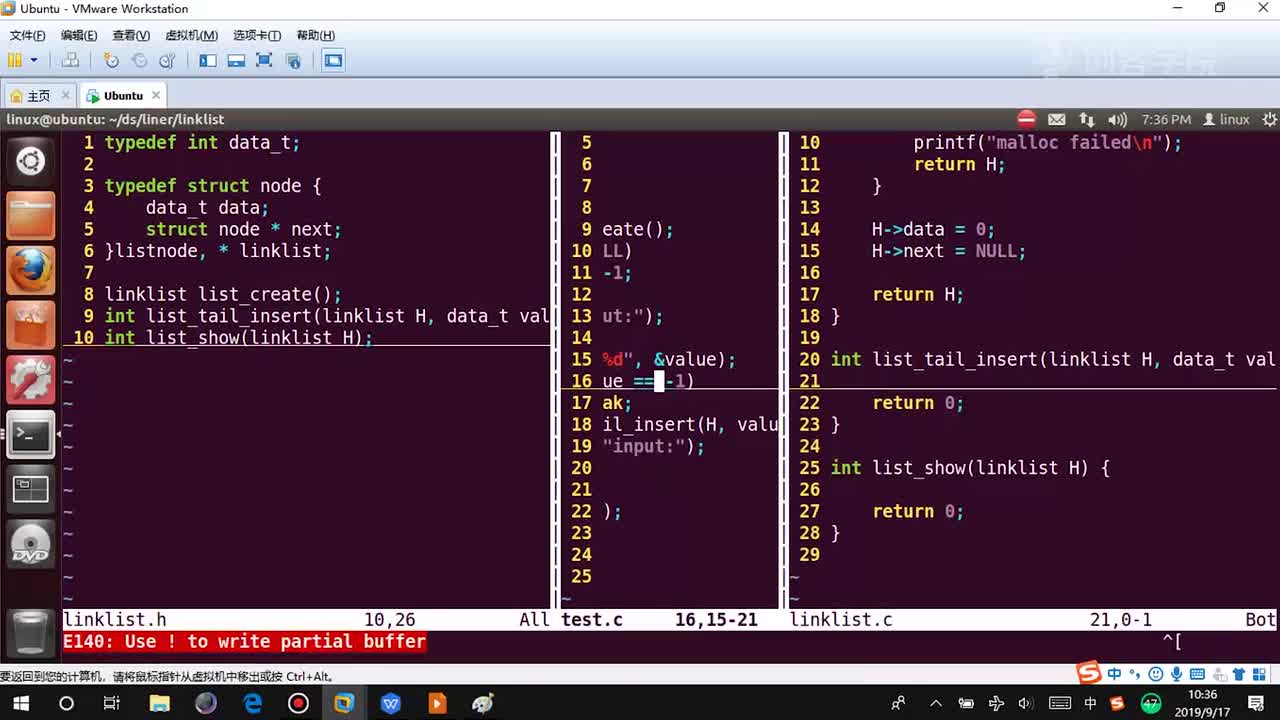Open the 虚拟机(M) menu

pyautogui.click(x=191, y=35)
